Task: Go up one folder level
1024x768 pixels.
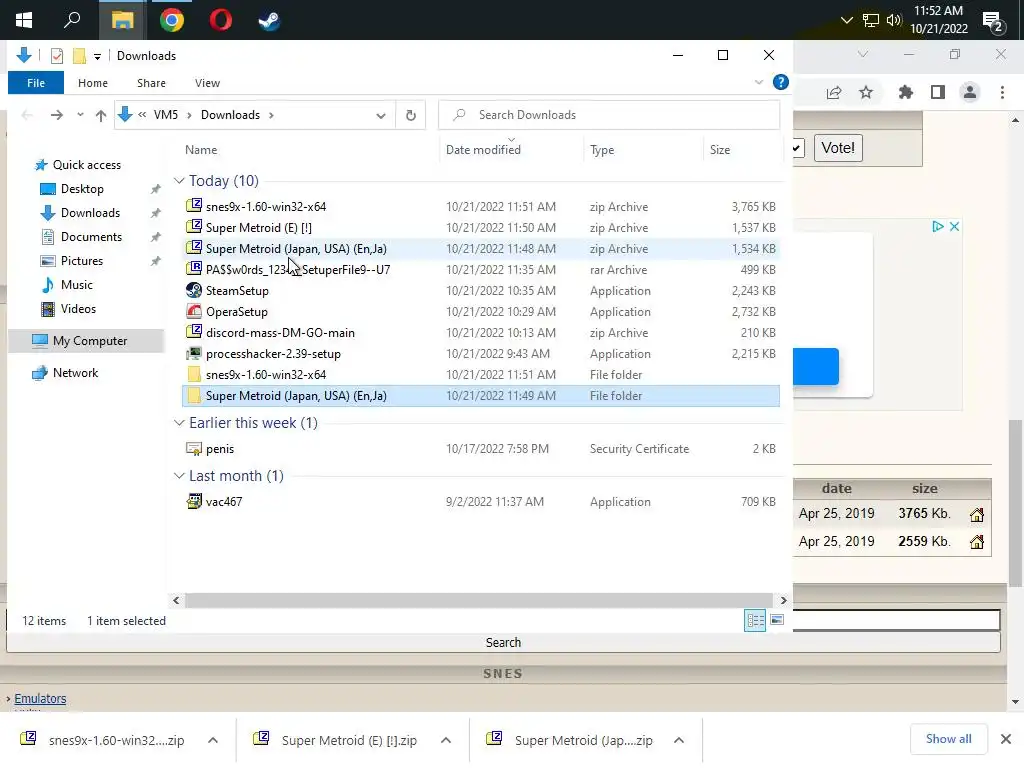Action: tap(101, 116)
